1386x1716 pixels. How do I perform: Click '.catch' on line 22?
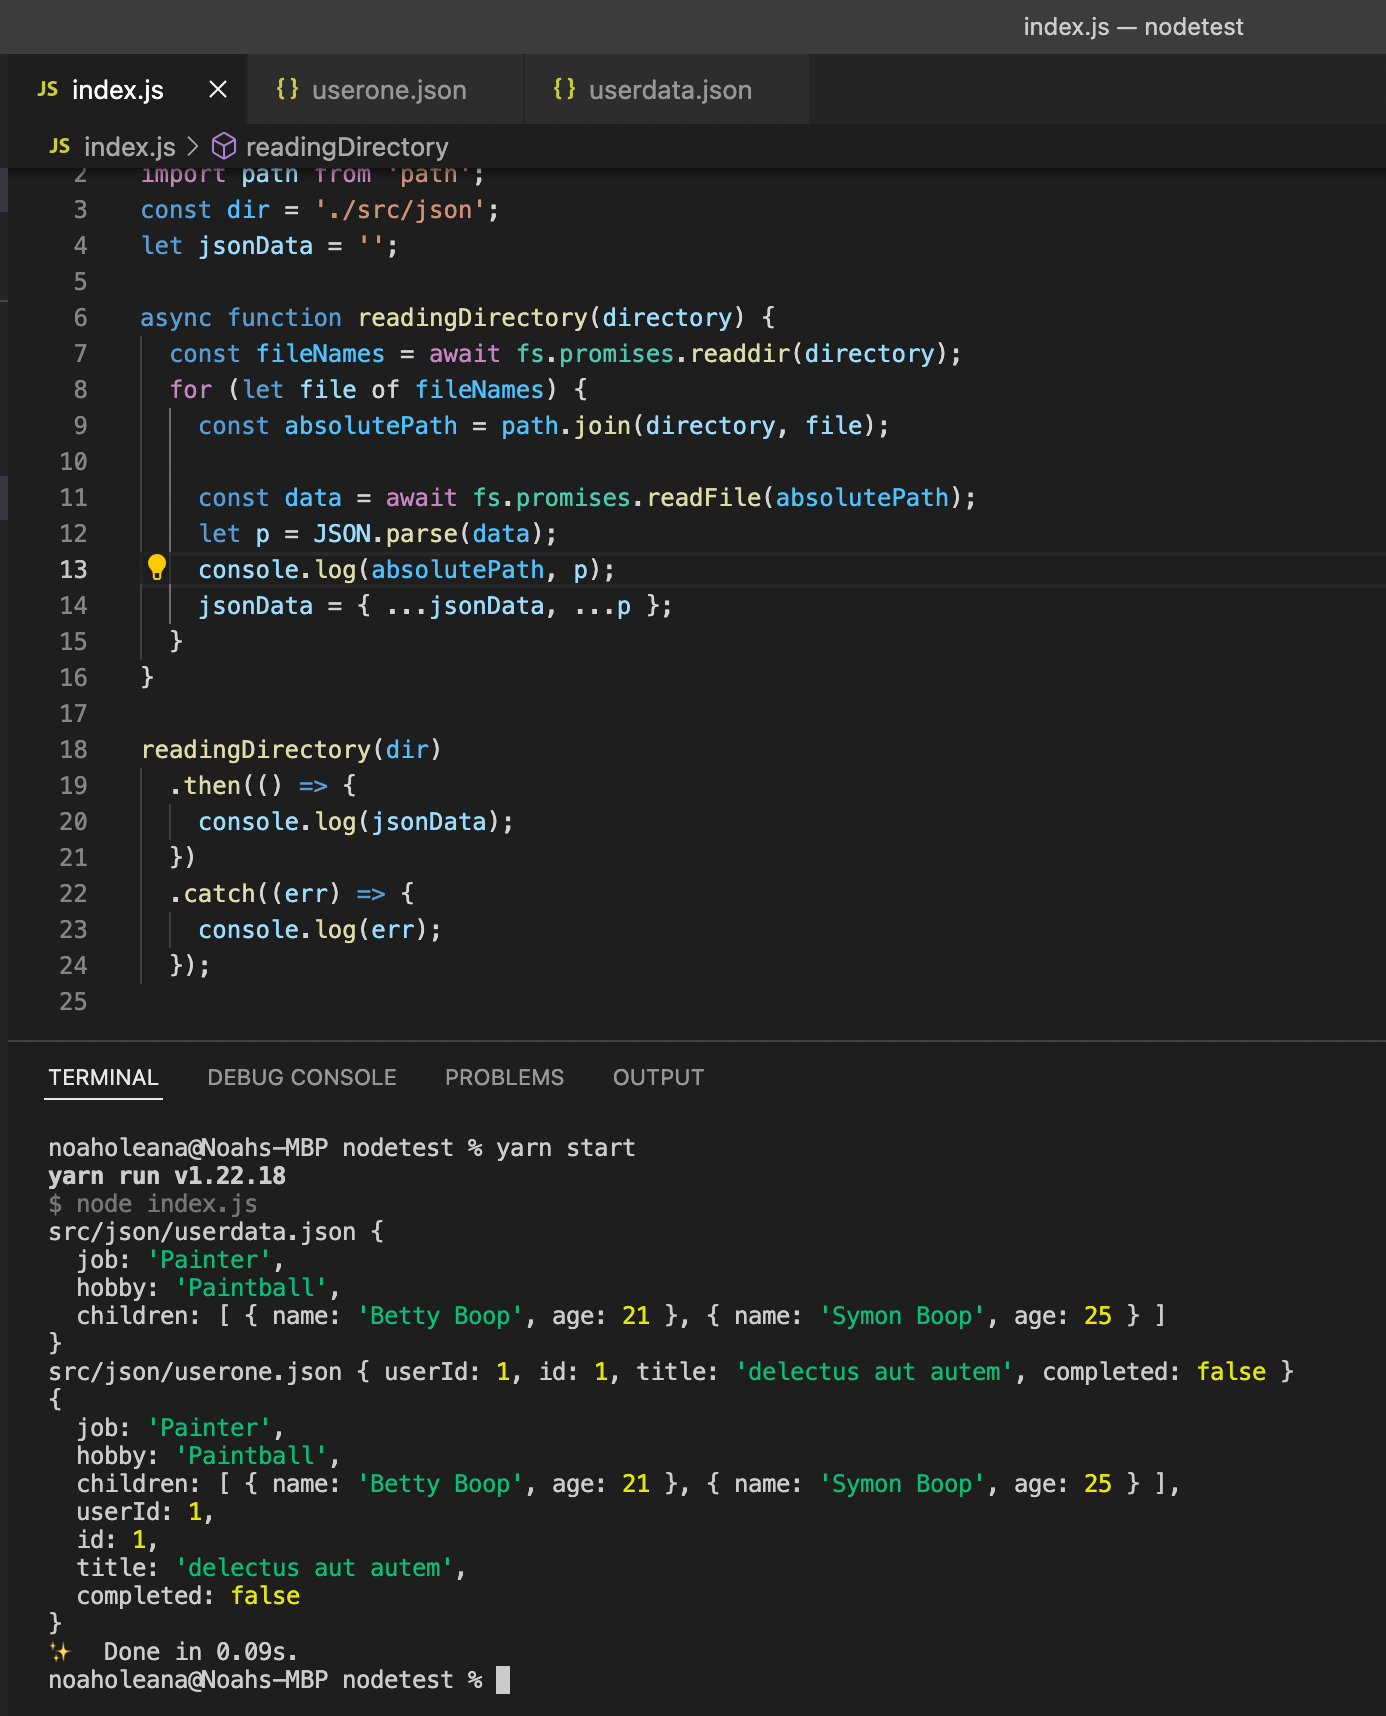pyautogui.click(x=212, y=894)
